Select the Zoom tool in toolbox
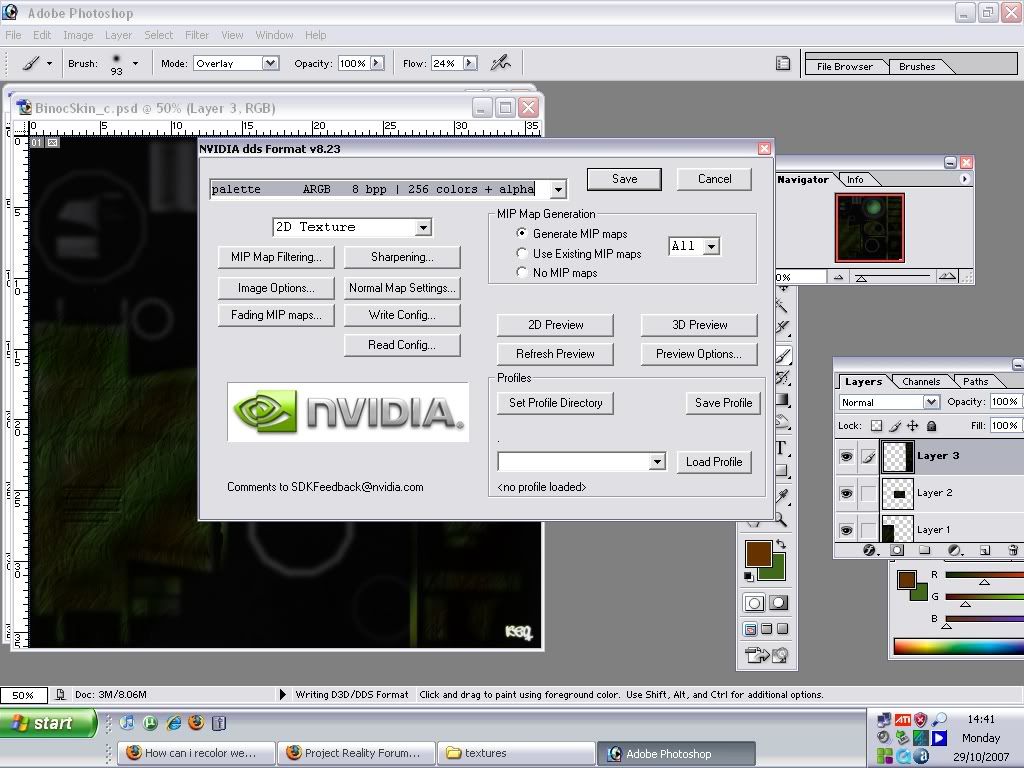This screenshot has width=1024, height=768. point(781,520)
